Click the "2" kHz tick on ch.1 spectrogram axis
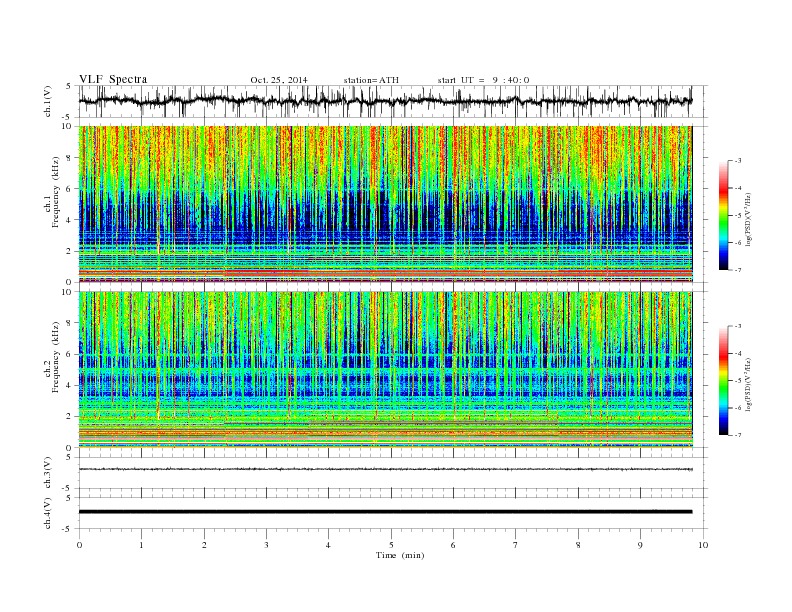Viewport: 792px width, 612px height. 70,251
